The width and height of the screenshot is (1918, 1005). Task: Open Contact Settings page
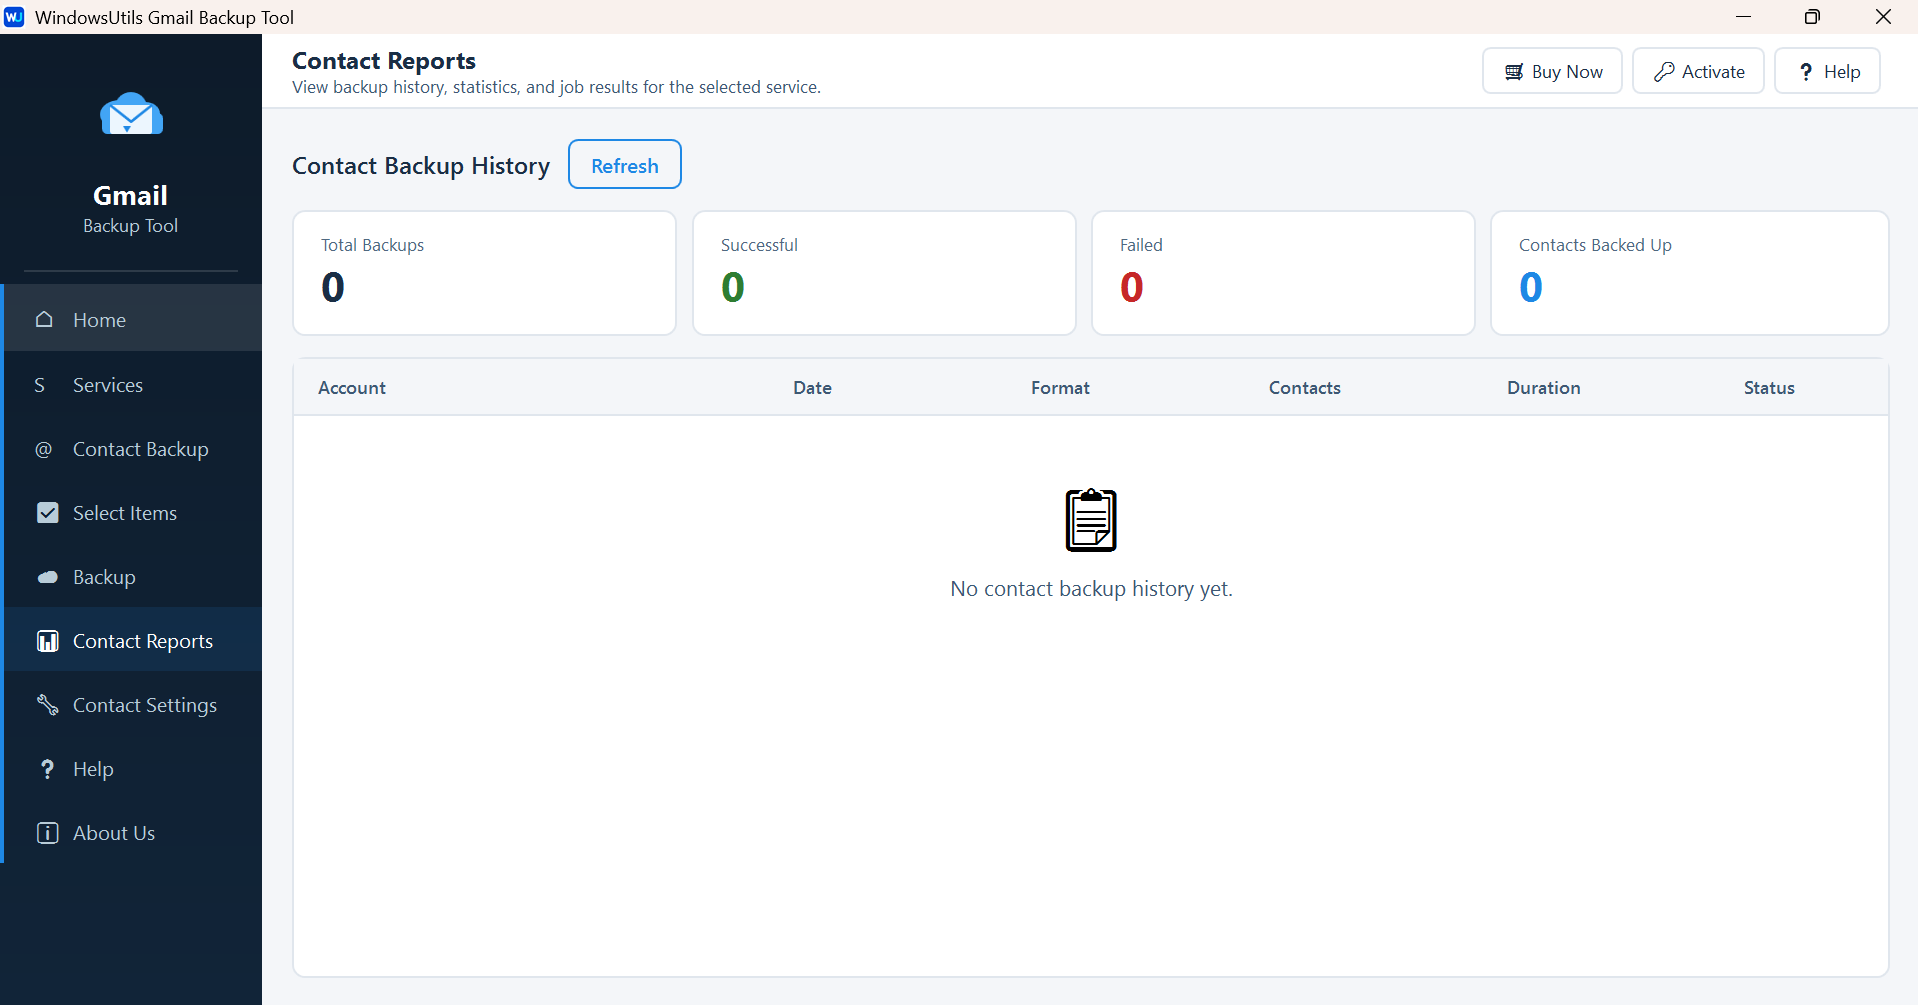[133, 705]
